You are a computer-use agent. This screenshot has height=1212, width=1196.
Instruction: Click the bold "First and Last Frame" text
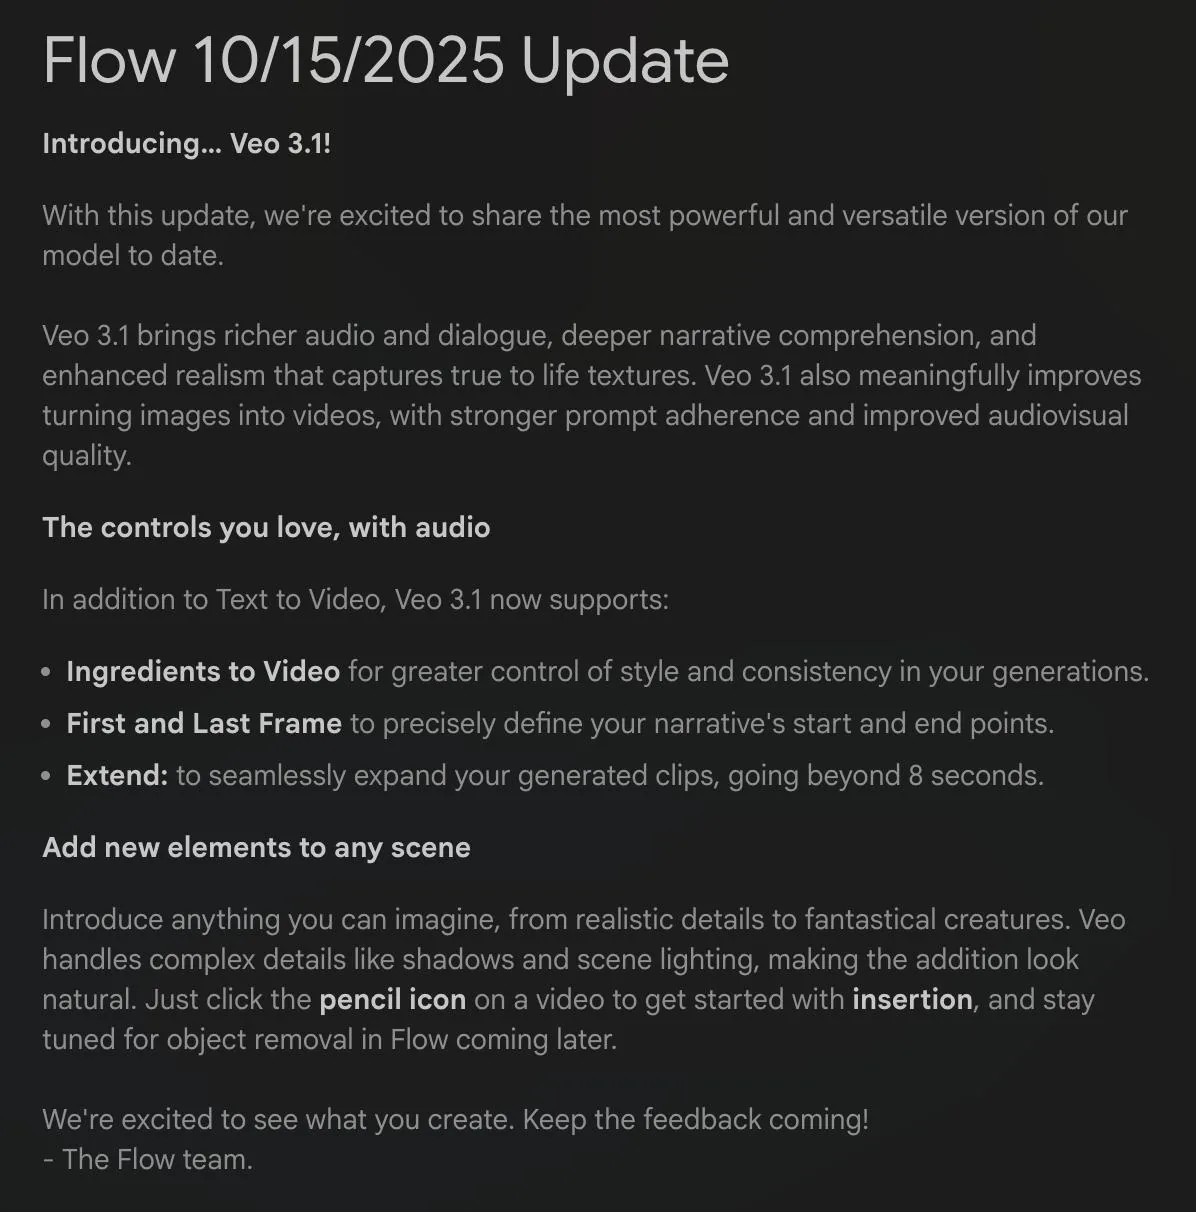point(204,723)
